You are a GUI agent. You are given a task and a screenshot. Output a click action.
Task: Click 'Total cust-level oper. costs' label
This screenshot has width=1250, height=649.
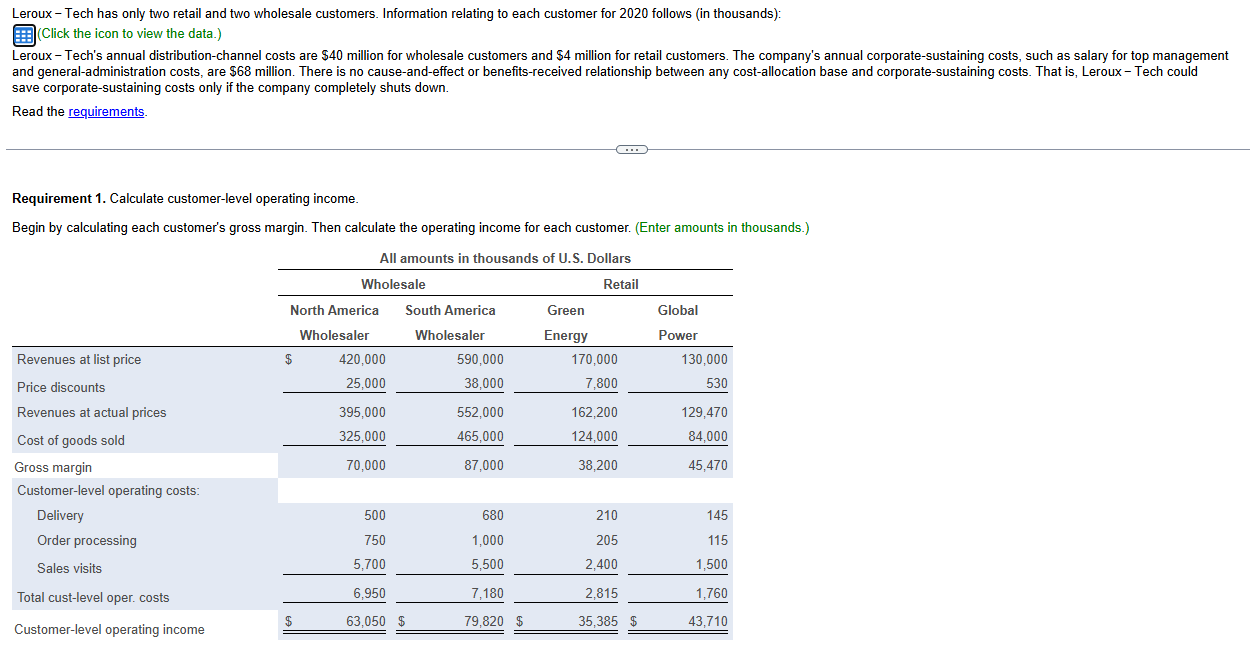[93, 597]
